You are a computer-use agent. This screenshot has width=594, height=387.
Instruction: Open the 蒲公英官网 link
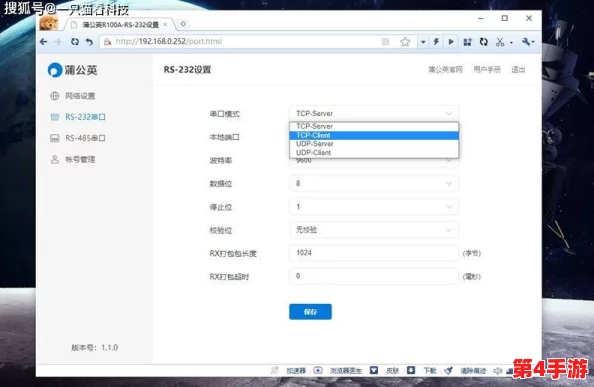pyautogui.click(x=445, y=70)
